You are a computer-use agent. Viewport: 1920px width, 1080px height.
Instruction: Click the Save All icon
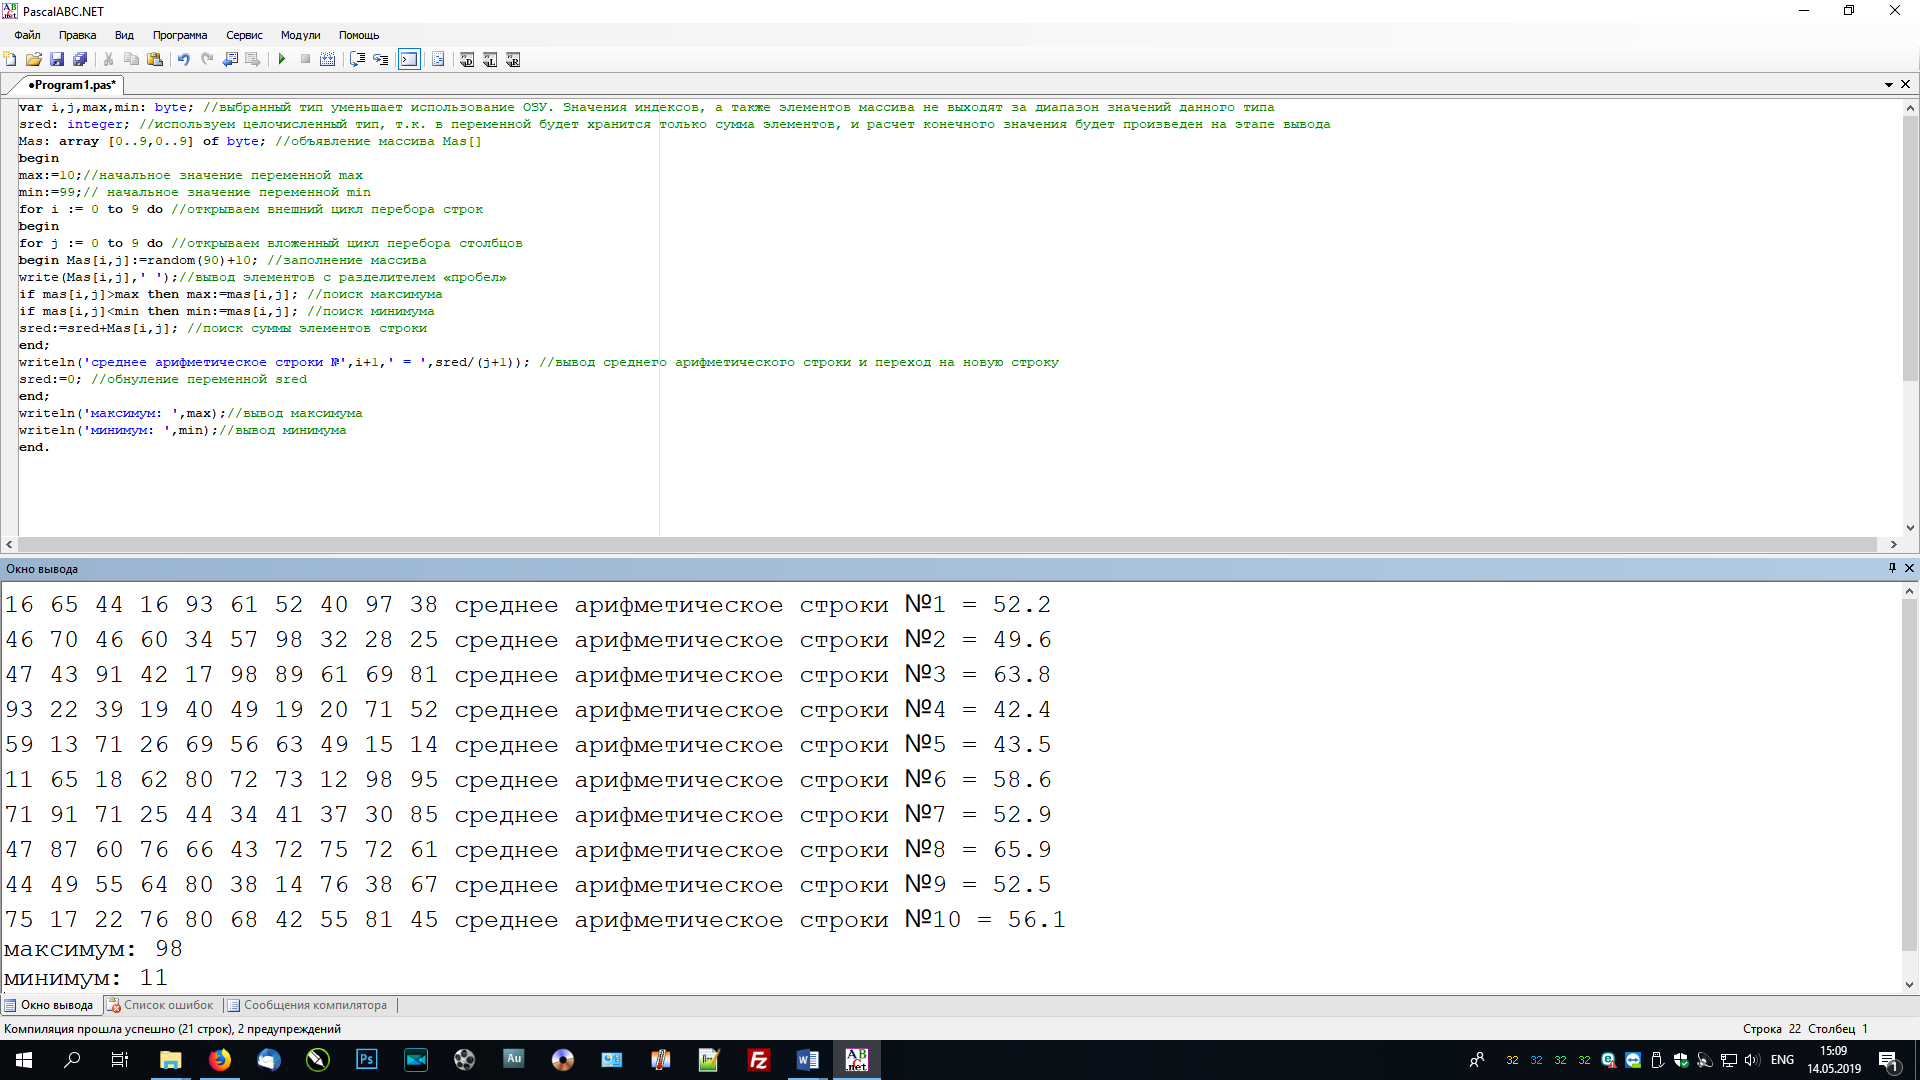(x=80, y=60)
